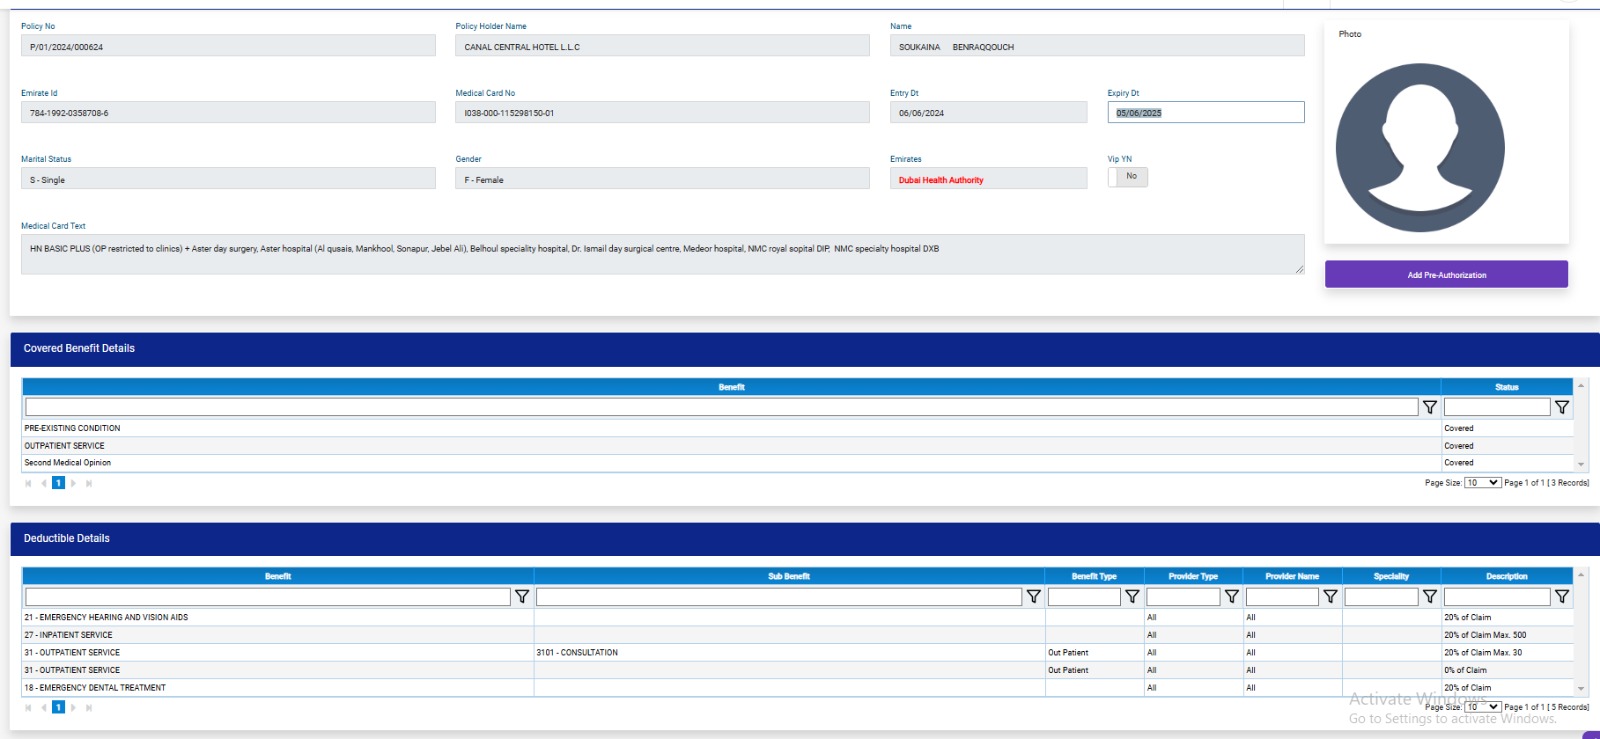The image size is (1600, 739).
Task: Click Status column filter icon in Covered Benefits
Action: point(1561,407)
